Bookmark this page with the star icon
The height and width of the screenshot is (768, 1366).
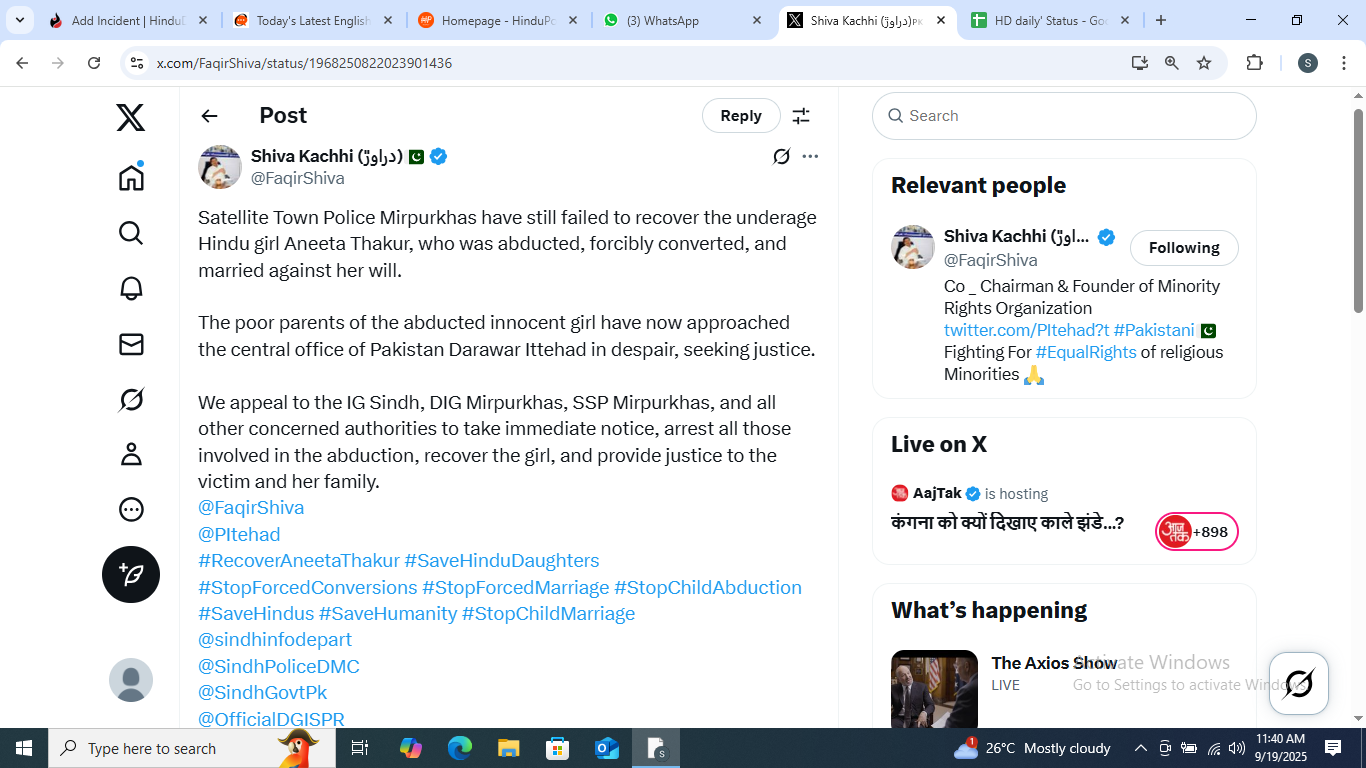click(1204, 63)
